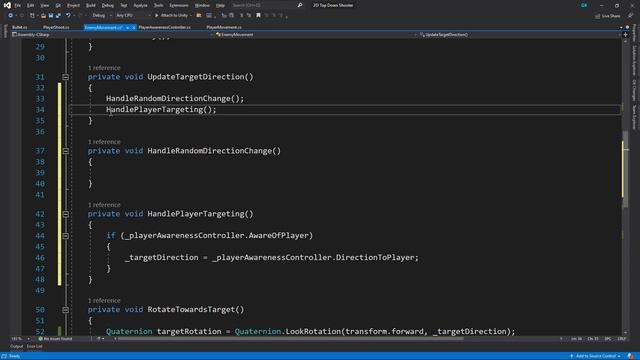The width and height of the screenshot is (640, 360).
Task: Collapse the HandleRandomDirectionChange method
Action: tap(65, 151)
